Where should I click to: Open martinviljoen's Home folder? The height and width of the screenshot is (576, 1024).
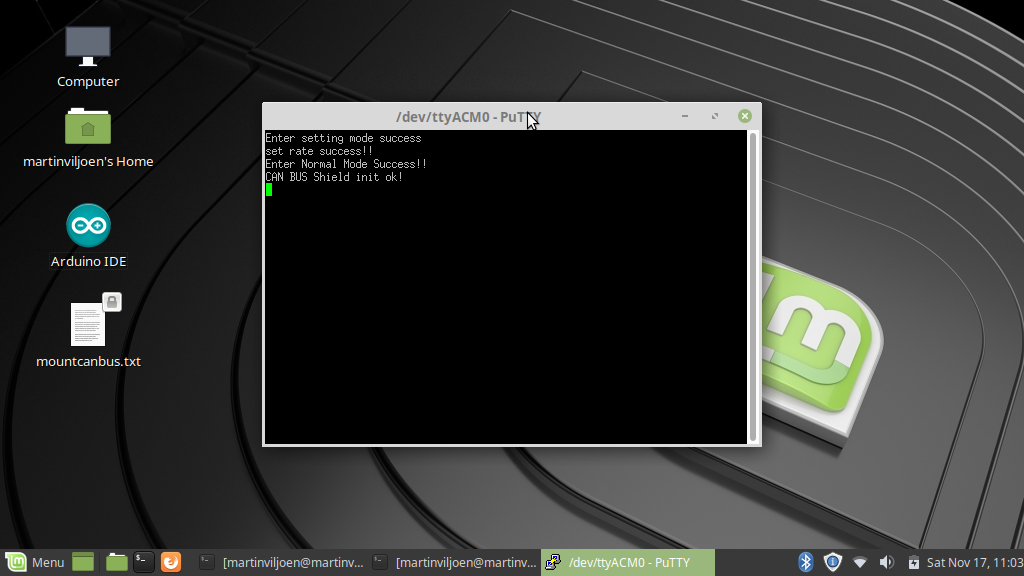click(x=88, y=128)
